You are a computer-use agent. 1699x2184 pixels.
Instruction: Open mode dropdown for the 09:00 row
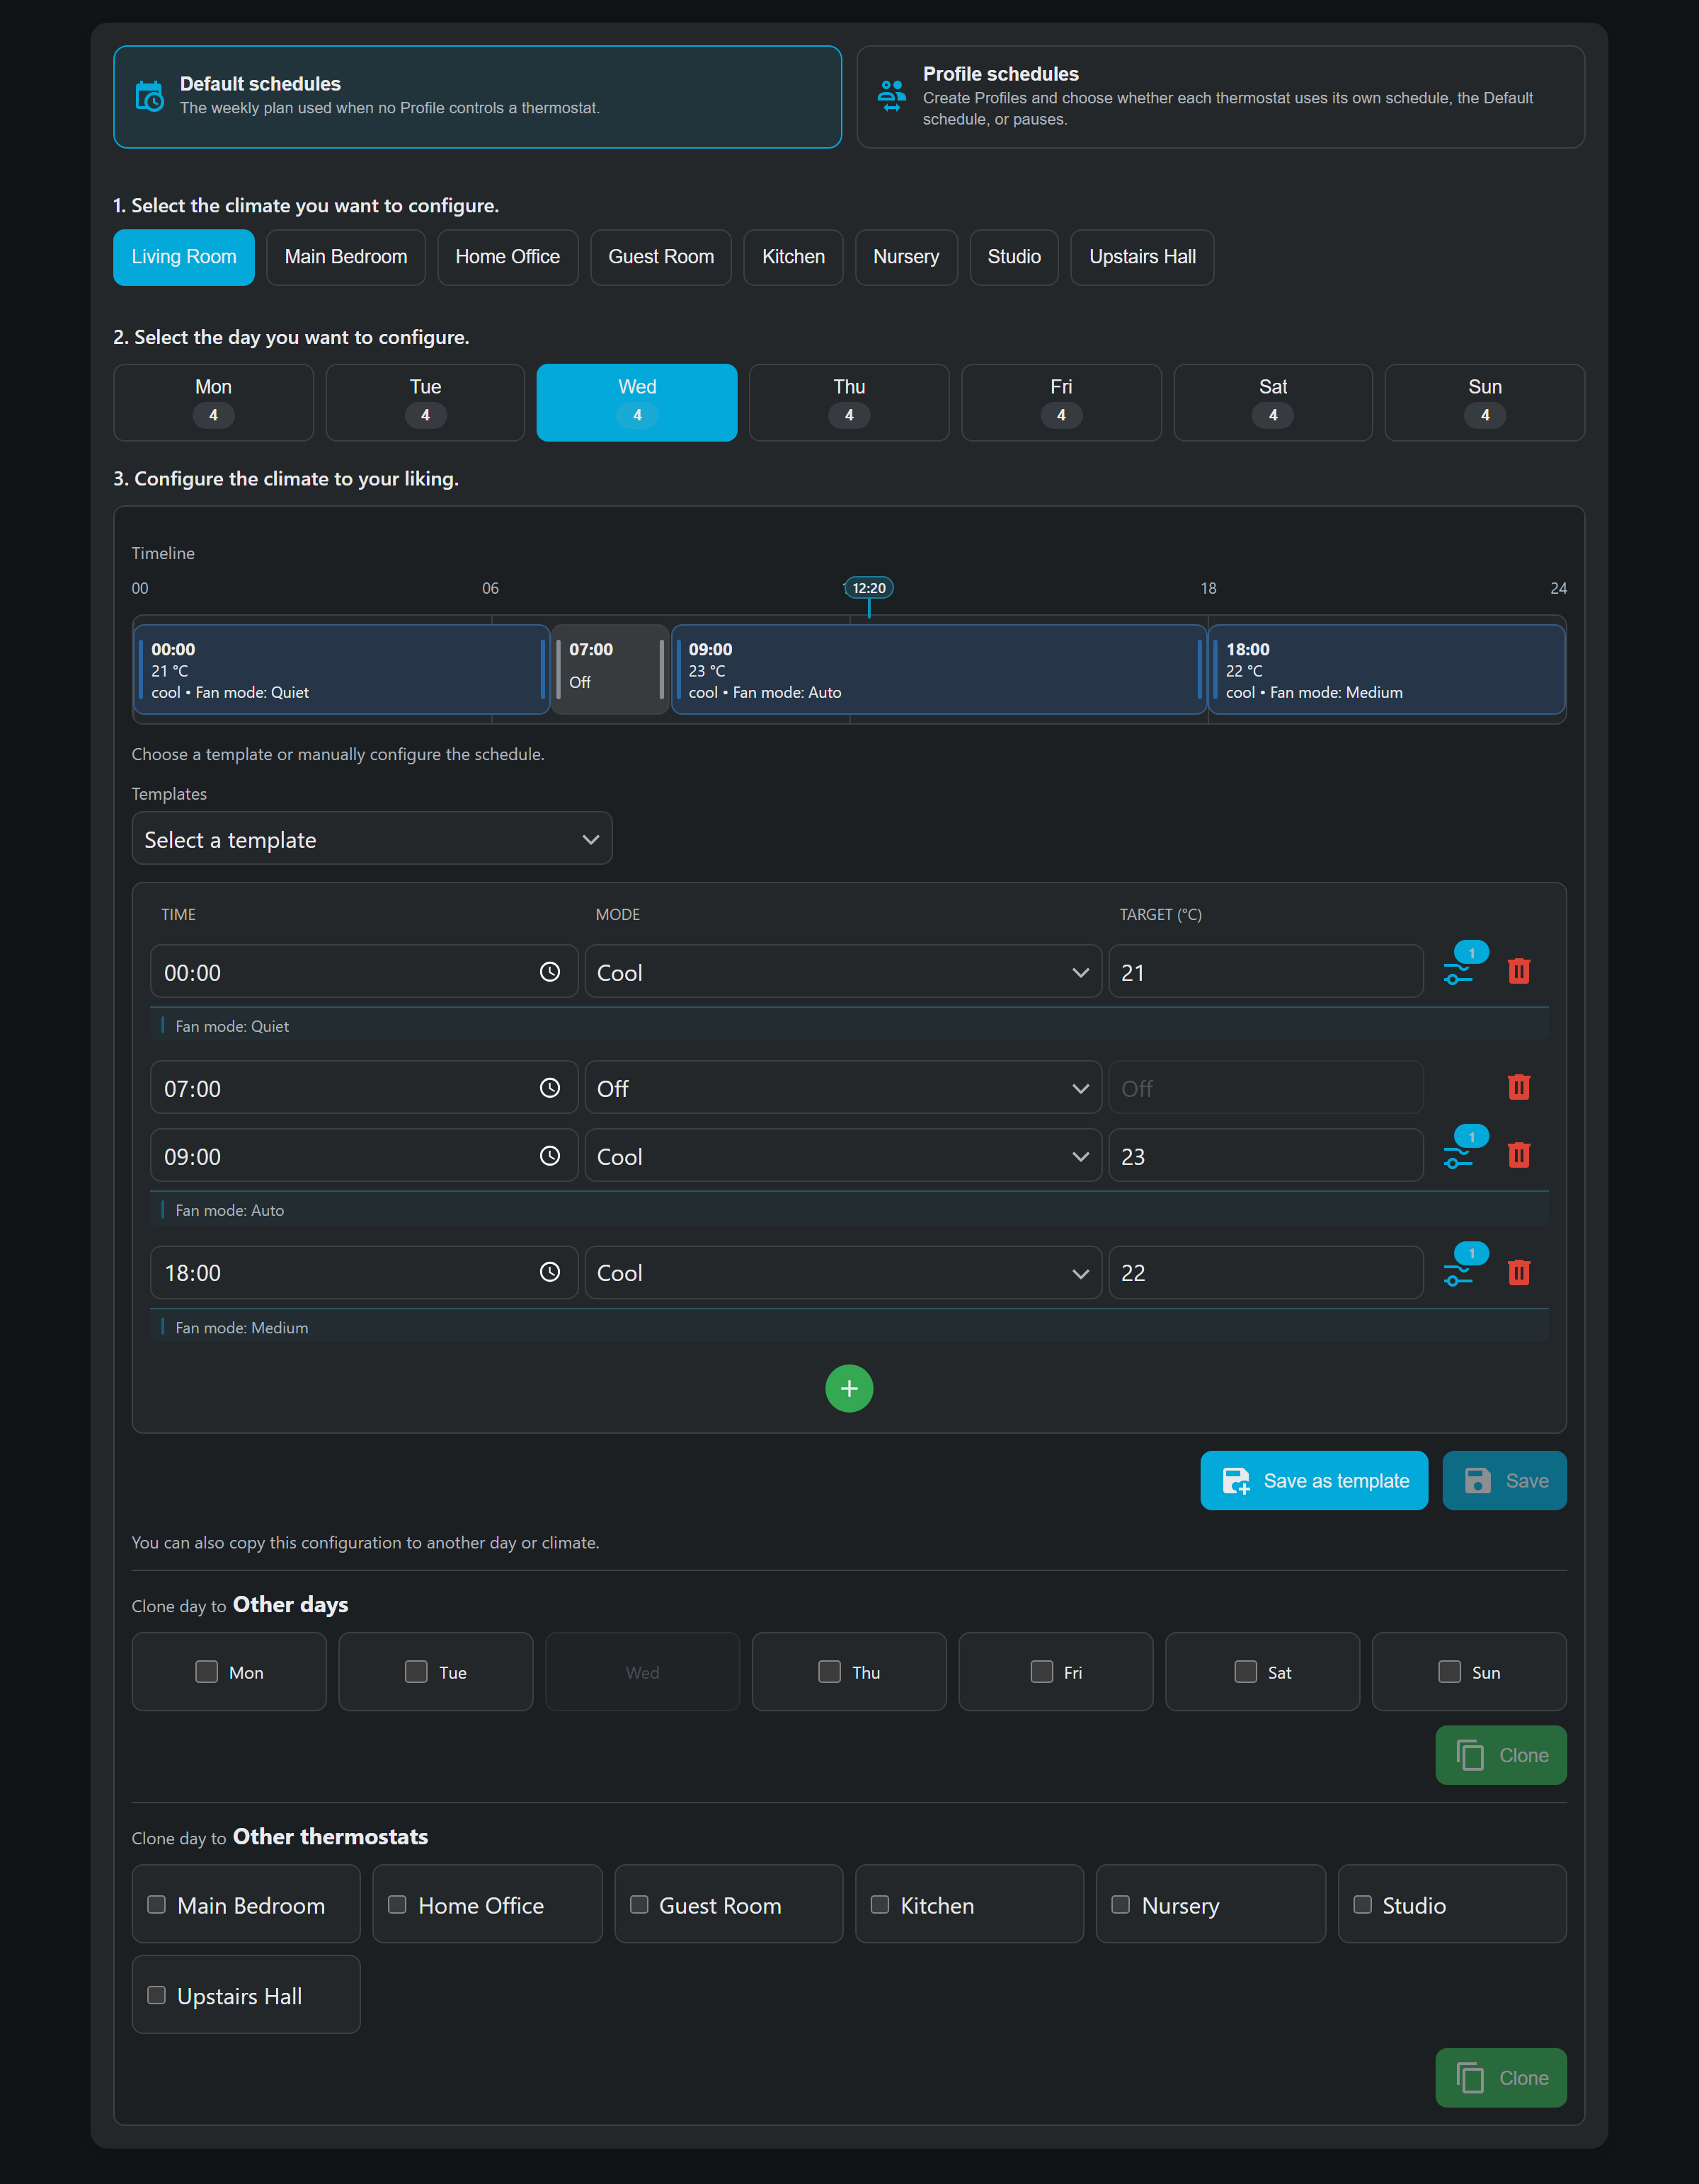click(843, 1156)
